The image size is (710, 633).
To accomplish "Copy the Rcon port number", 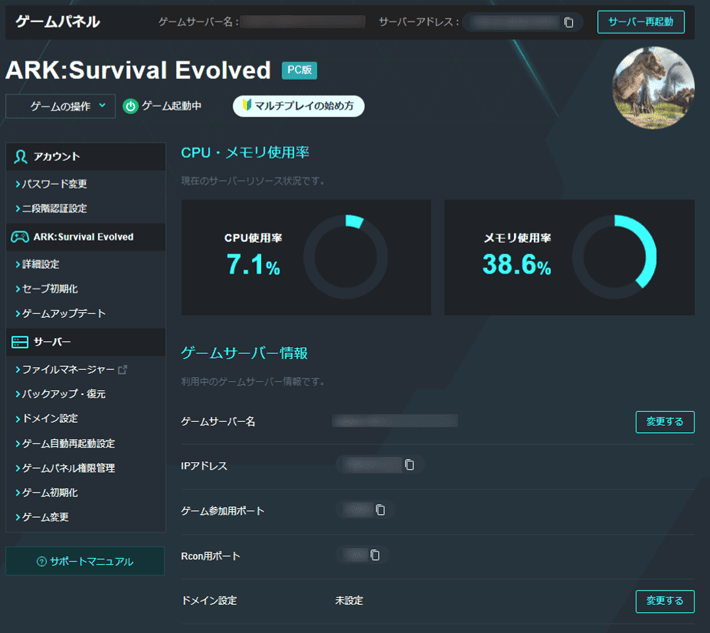I will coord(375,555).
